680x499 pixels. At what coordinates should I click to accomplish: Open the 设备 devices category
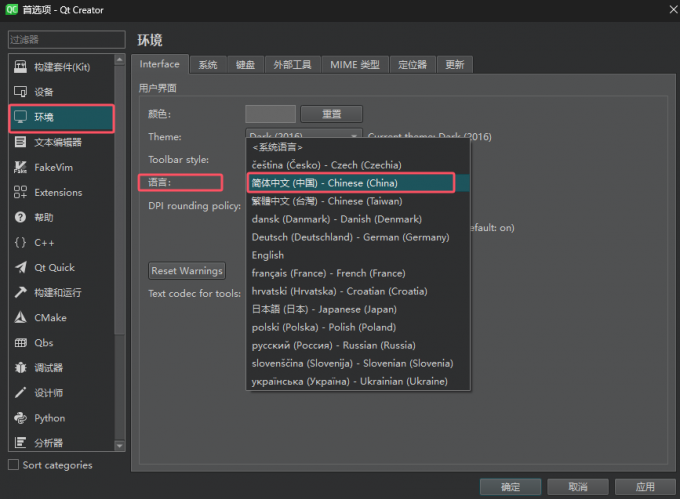[x=44, y=92]
